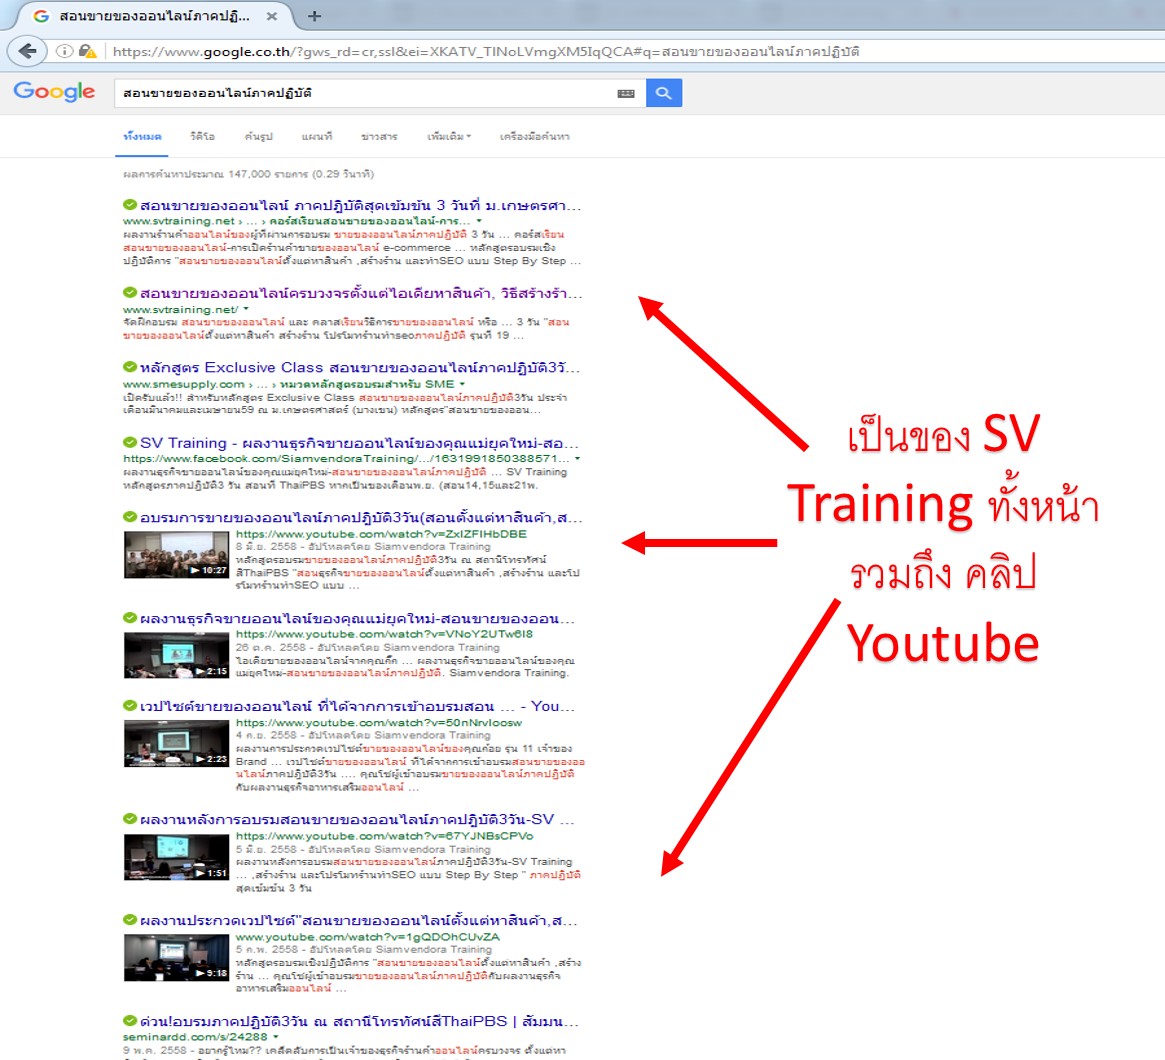The width and height of the screenshot is (1165, 1060).
Task: Click the 2:23 video thumbnail
Action: 176,743
